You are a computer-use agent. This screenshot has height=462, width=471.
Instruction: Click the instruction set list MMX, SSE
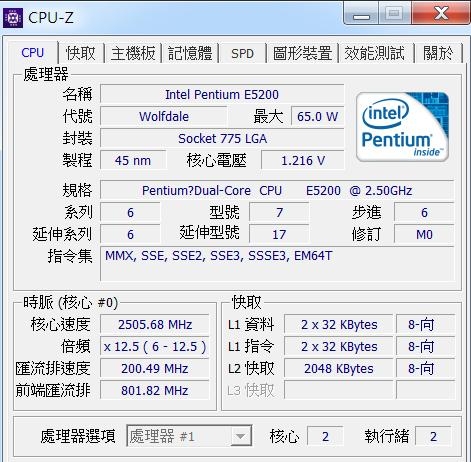point(277,264)
